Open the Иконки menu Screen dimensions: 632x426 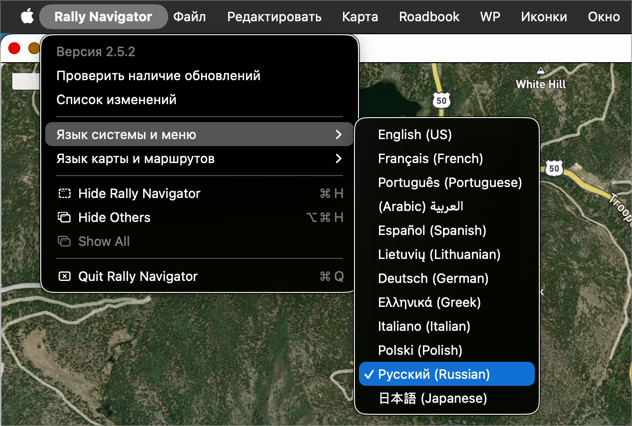click(544, 17)
